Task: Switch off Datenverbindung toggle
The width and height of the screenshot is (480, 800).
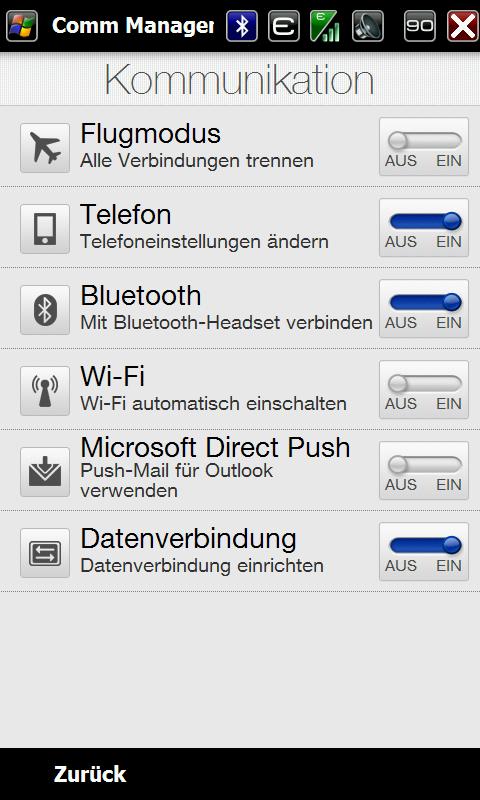Action: pos(424,552)
